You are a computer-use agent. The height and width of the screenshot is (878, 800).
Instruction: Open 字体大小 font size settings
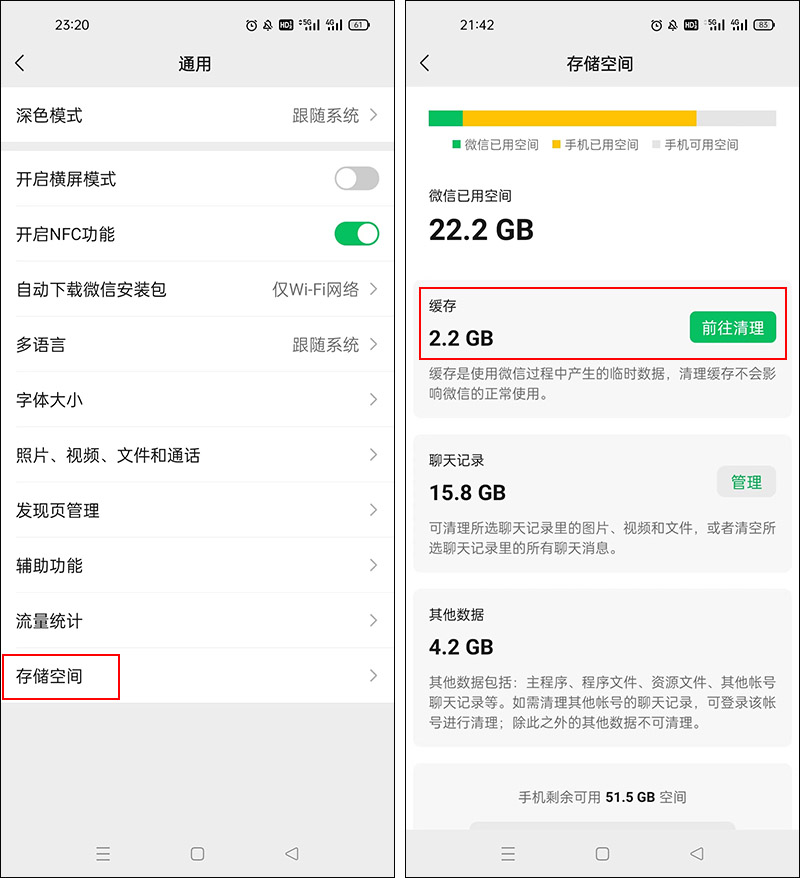tap(200, 399)
